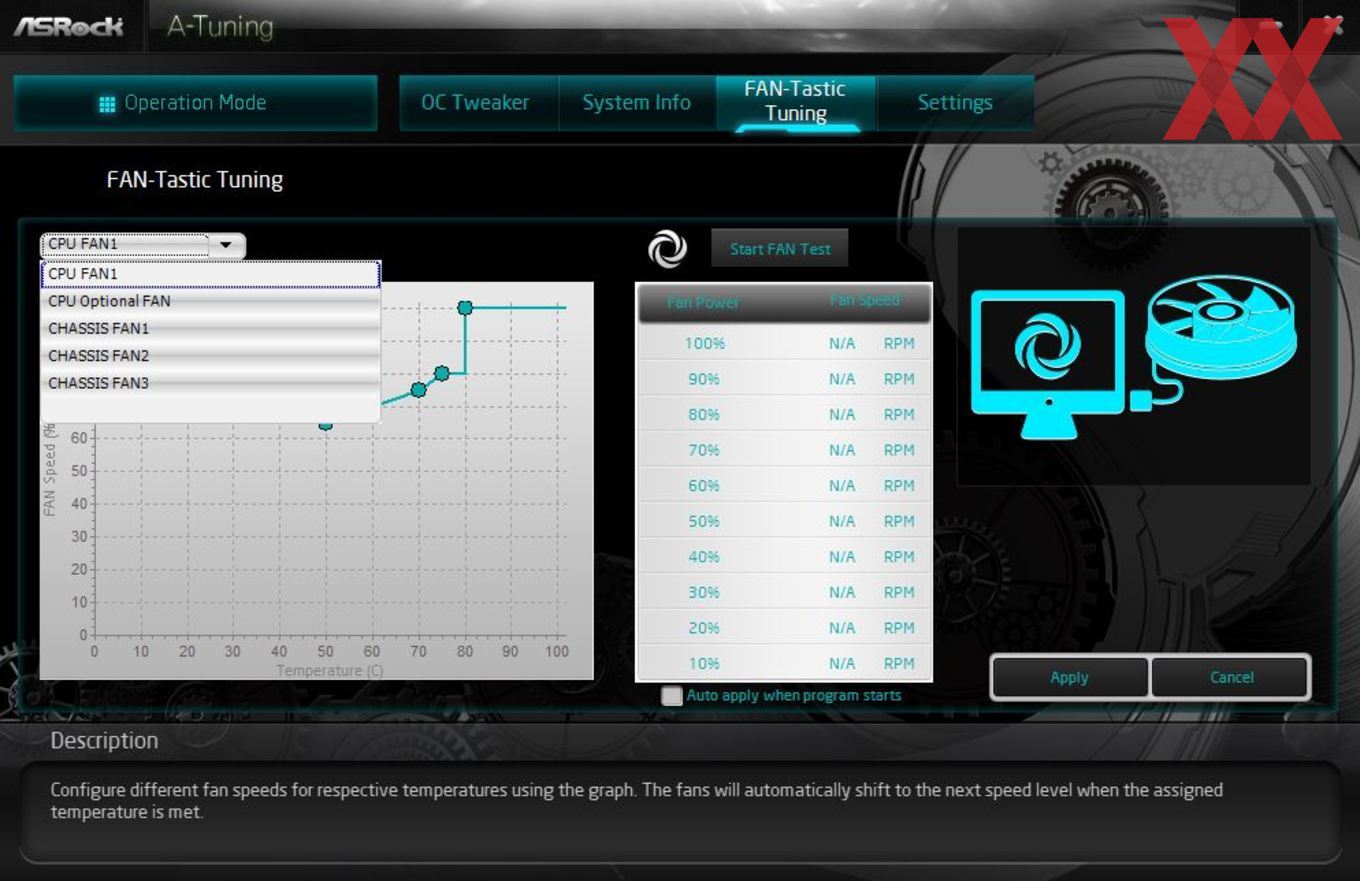
Task: Click the 100% fan power row
Action: pos(784,343)
